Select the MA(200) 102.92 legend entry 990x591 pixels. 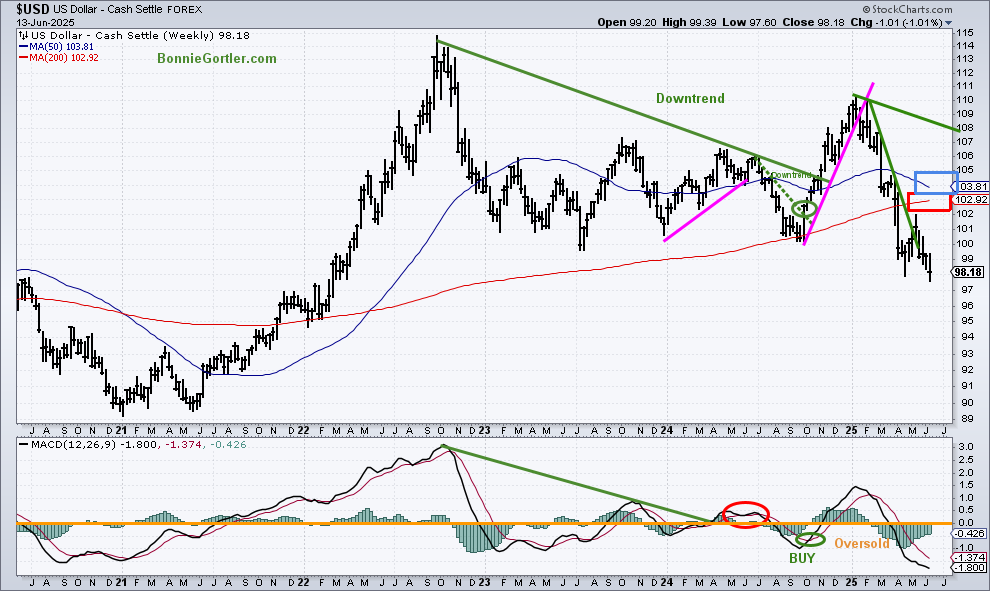point(59,57)
